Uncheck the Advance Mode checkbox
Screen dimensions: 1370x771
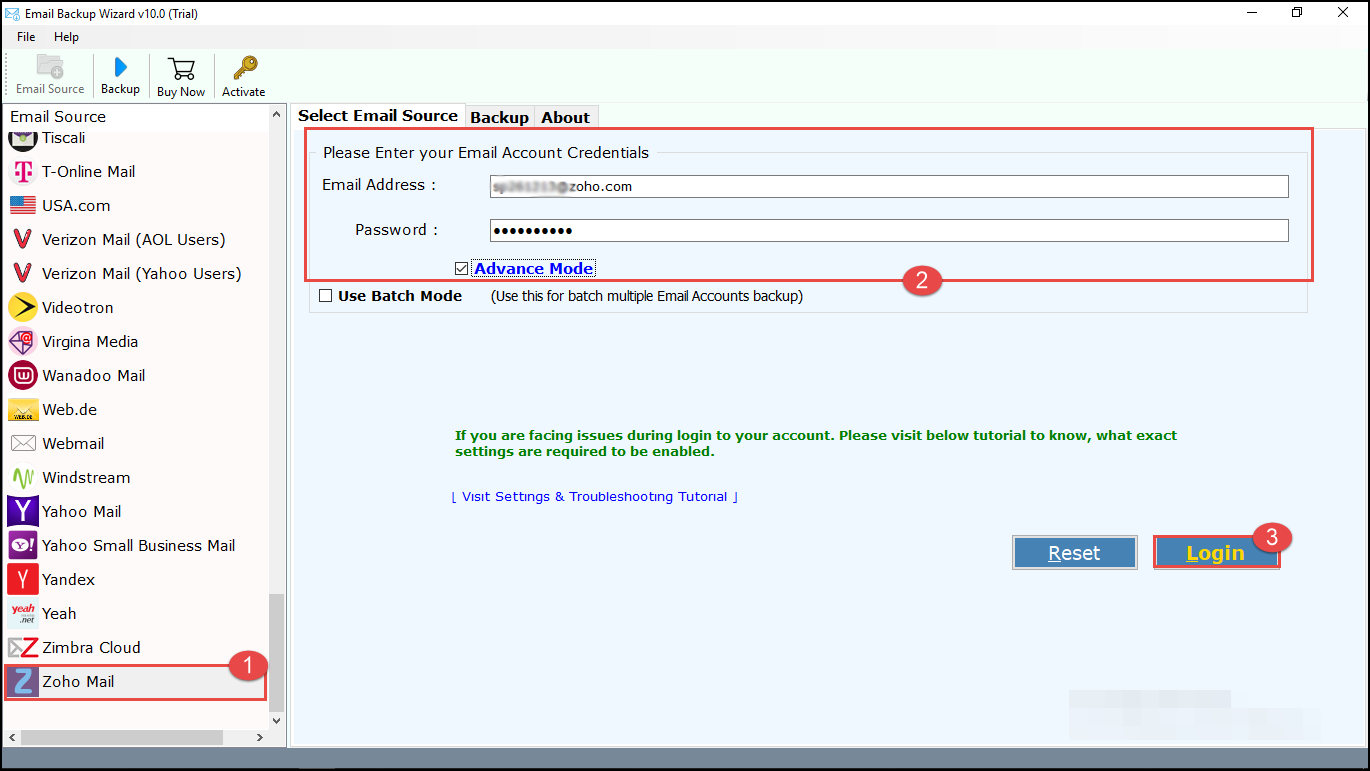pyautogui.click(x=461, y=269)
